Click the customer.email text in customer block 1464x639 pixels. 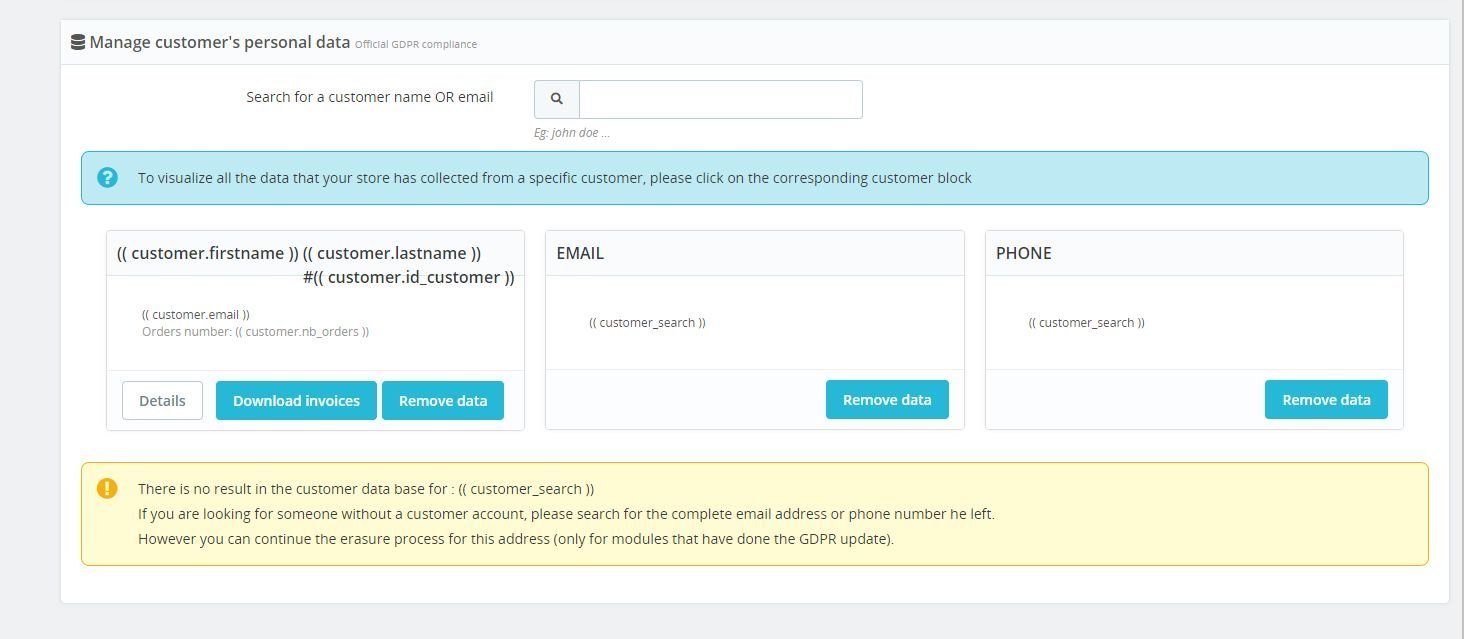196,314
